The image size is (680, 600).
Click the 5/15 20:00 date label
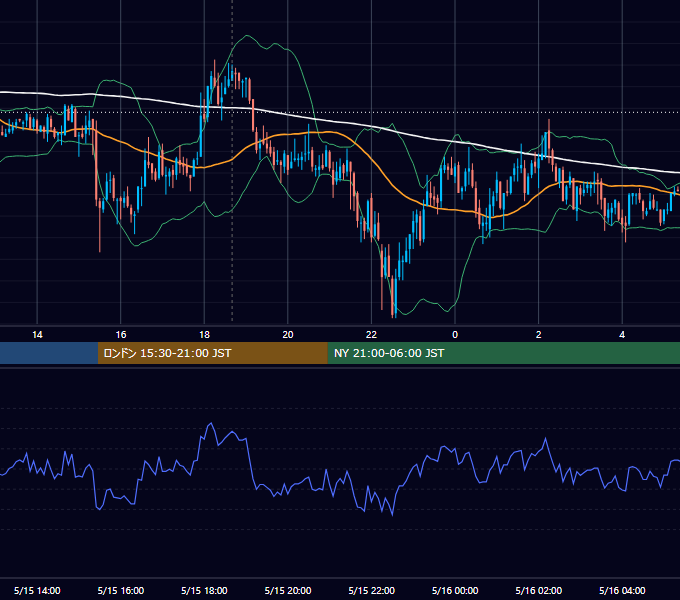point(288,590)
